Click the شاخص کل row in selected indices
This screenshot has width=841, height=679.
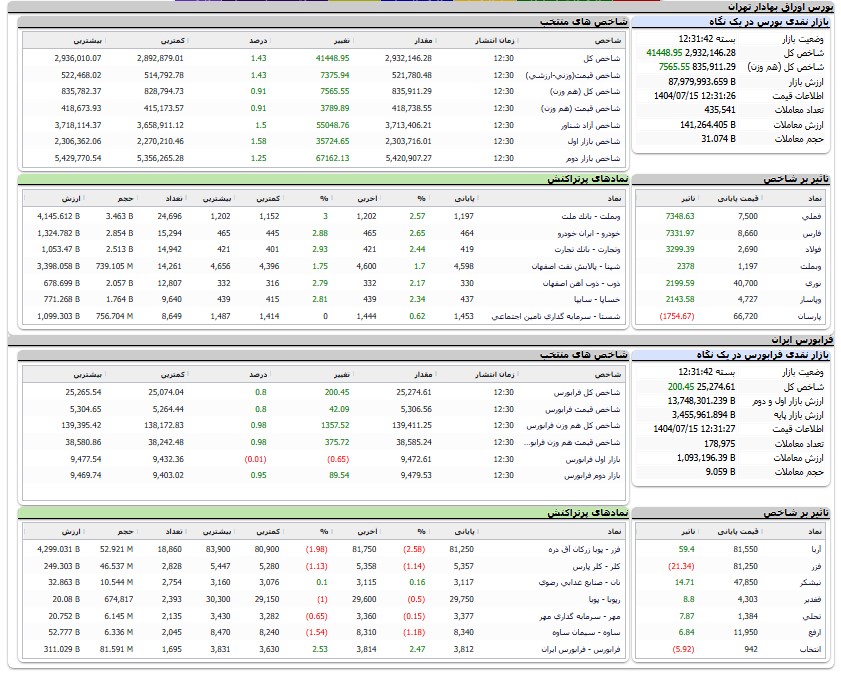coord(600,59)
